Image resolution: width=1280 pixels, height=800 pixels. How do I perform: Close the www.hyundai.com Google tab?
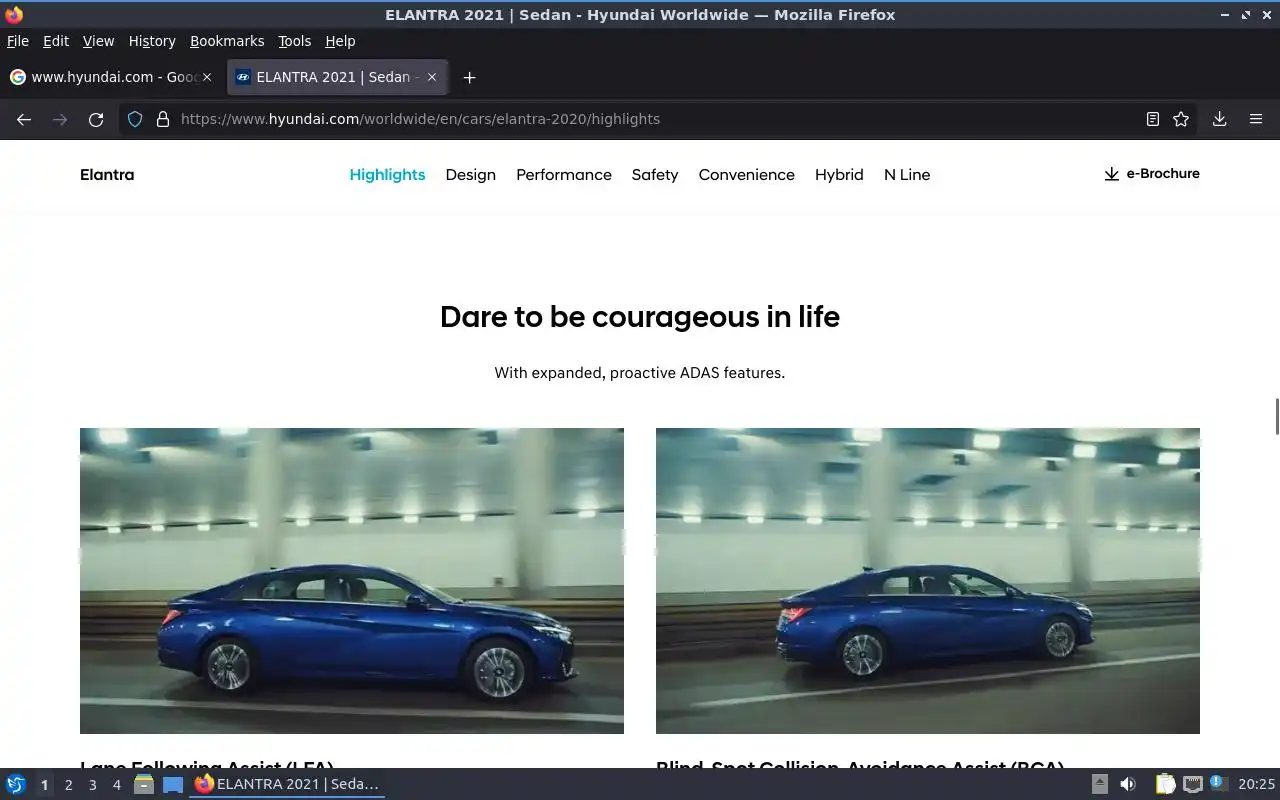tap(207, 77)
